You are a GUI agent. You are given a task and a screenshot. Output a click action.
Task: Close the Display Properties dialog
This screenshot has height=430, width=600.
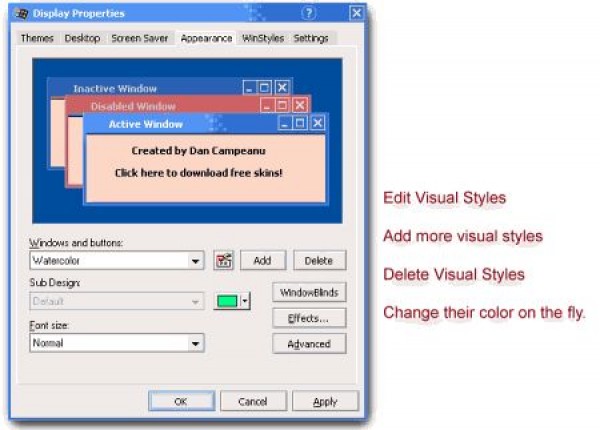[x=357, y=13]
